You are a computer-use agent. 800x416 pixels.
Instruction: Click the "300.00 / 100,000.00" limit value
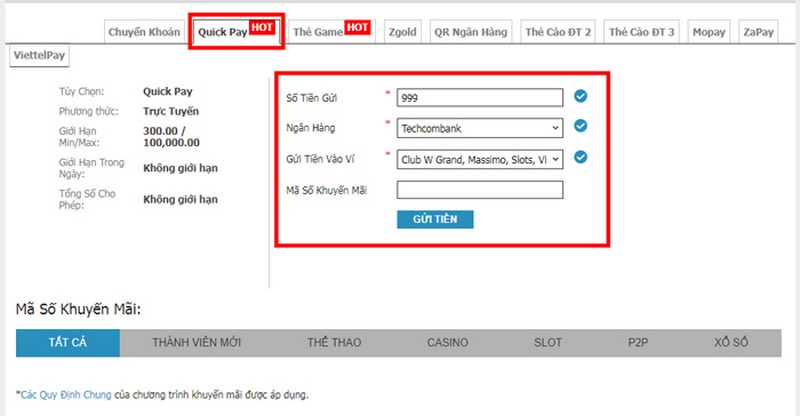[x=171, y=137]
